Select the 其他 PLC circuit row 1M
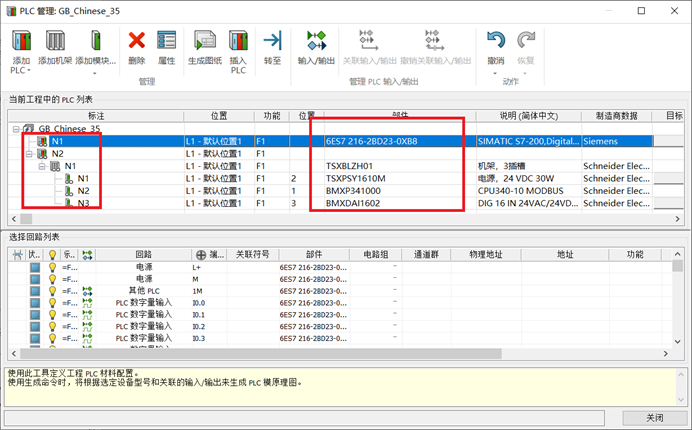The width and height of the screenshot is (692, 430). pos(340,291)
